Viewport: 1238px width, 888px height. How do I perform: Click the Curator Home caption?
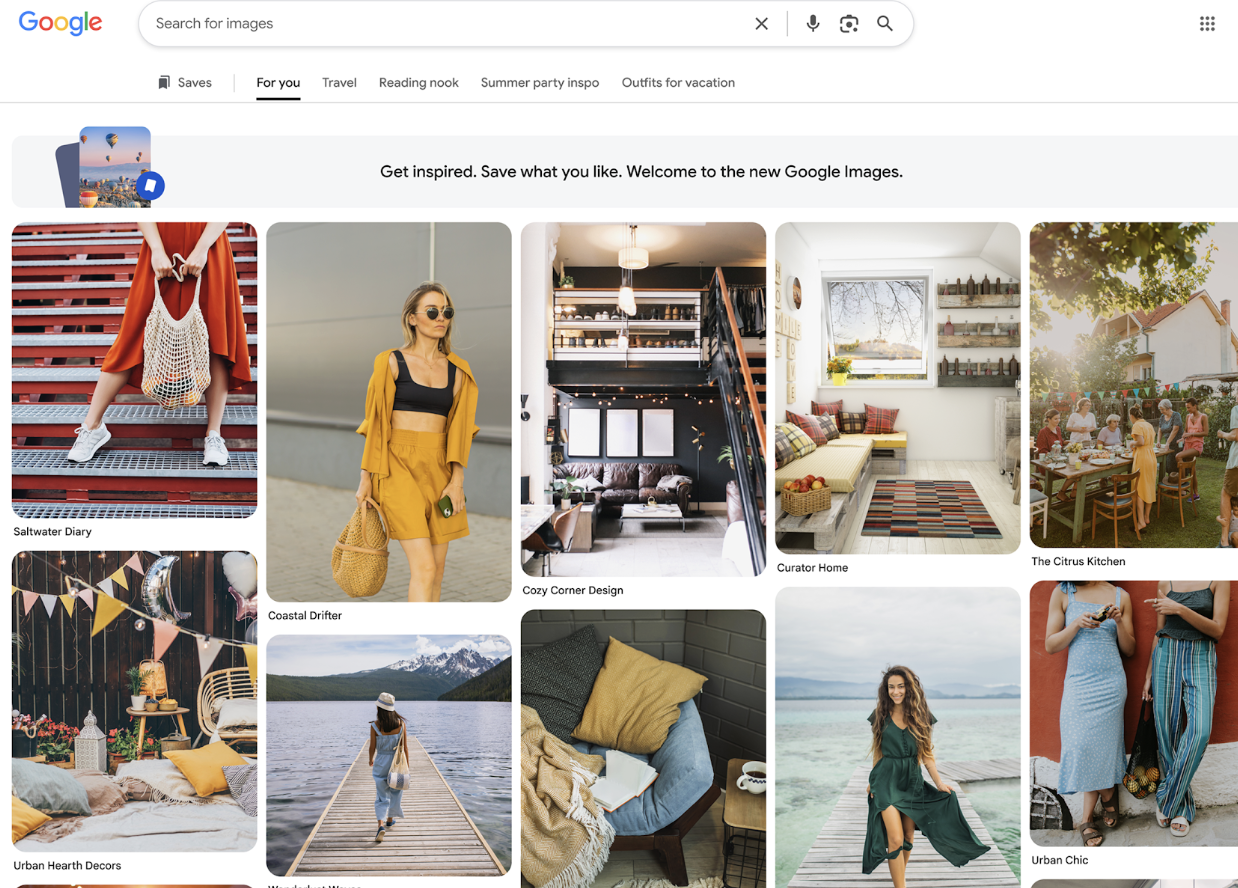812,568
